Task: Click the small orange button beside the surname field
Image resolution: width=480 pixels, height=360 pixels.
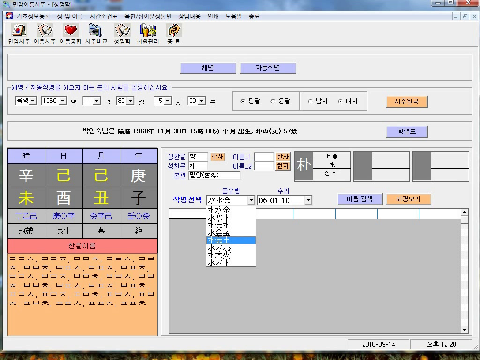Action: (x=218, y=157)
